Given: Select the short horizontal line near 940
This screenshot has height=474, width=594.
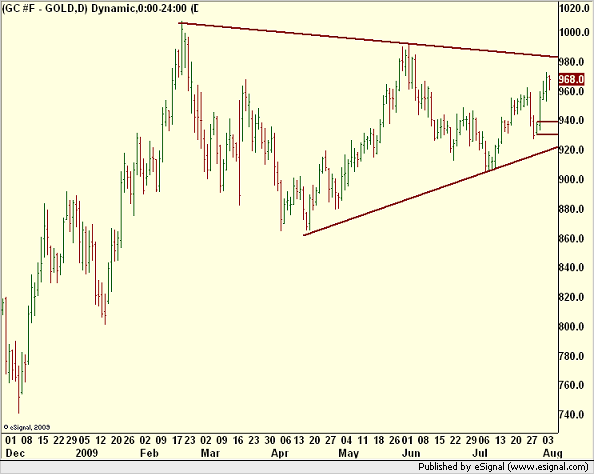Looking at the screenshot, I should 547,122.
